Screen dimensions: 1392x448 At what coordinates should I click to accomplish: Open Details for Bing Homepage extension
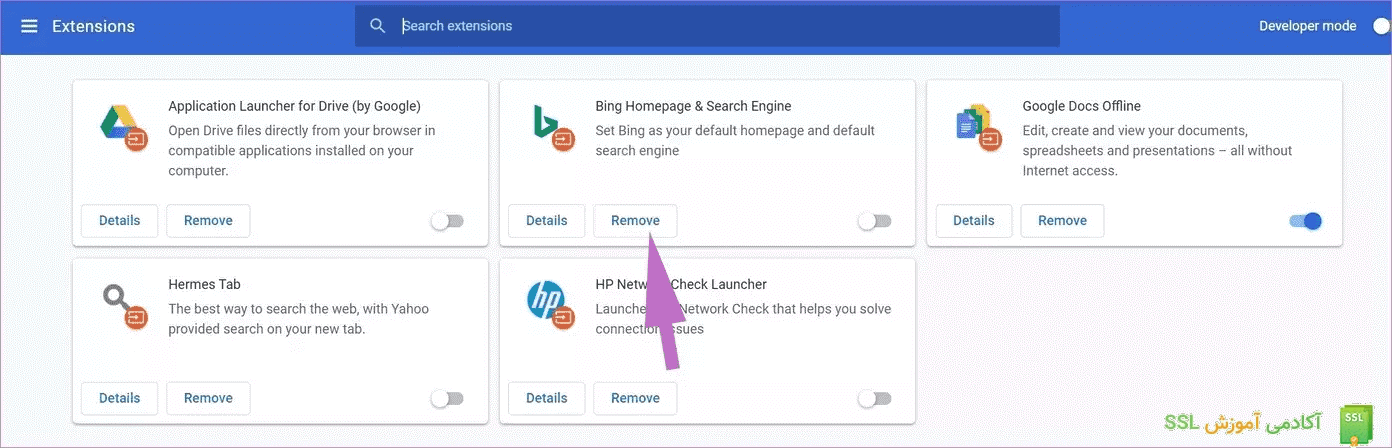click(547, 221)
